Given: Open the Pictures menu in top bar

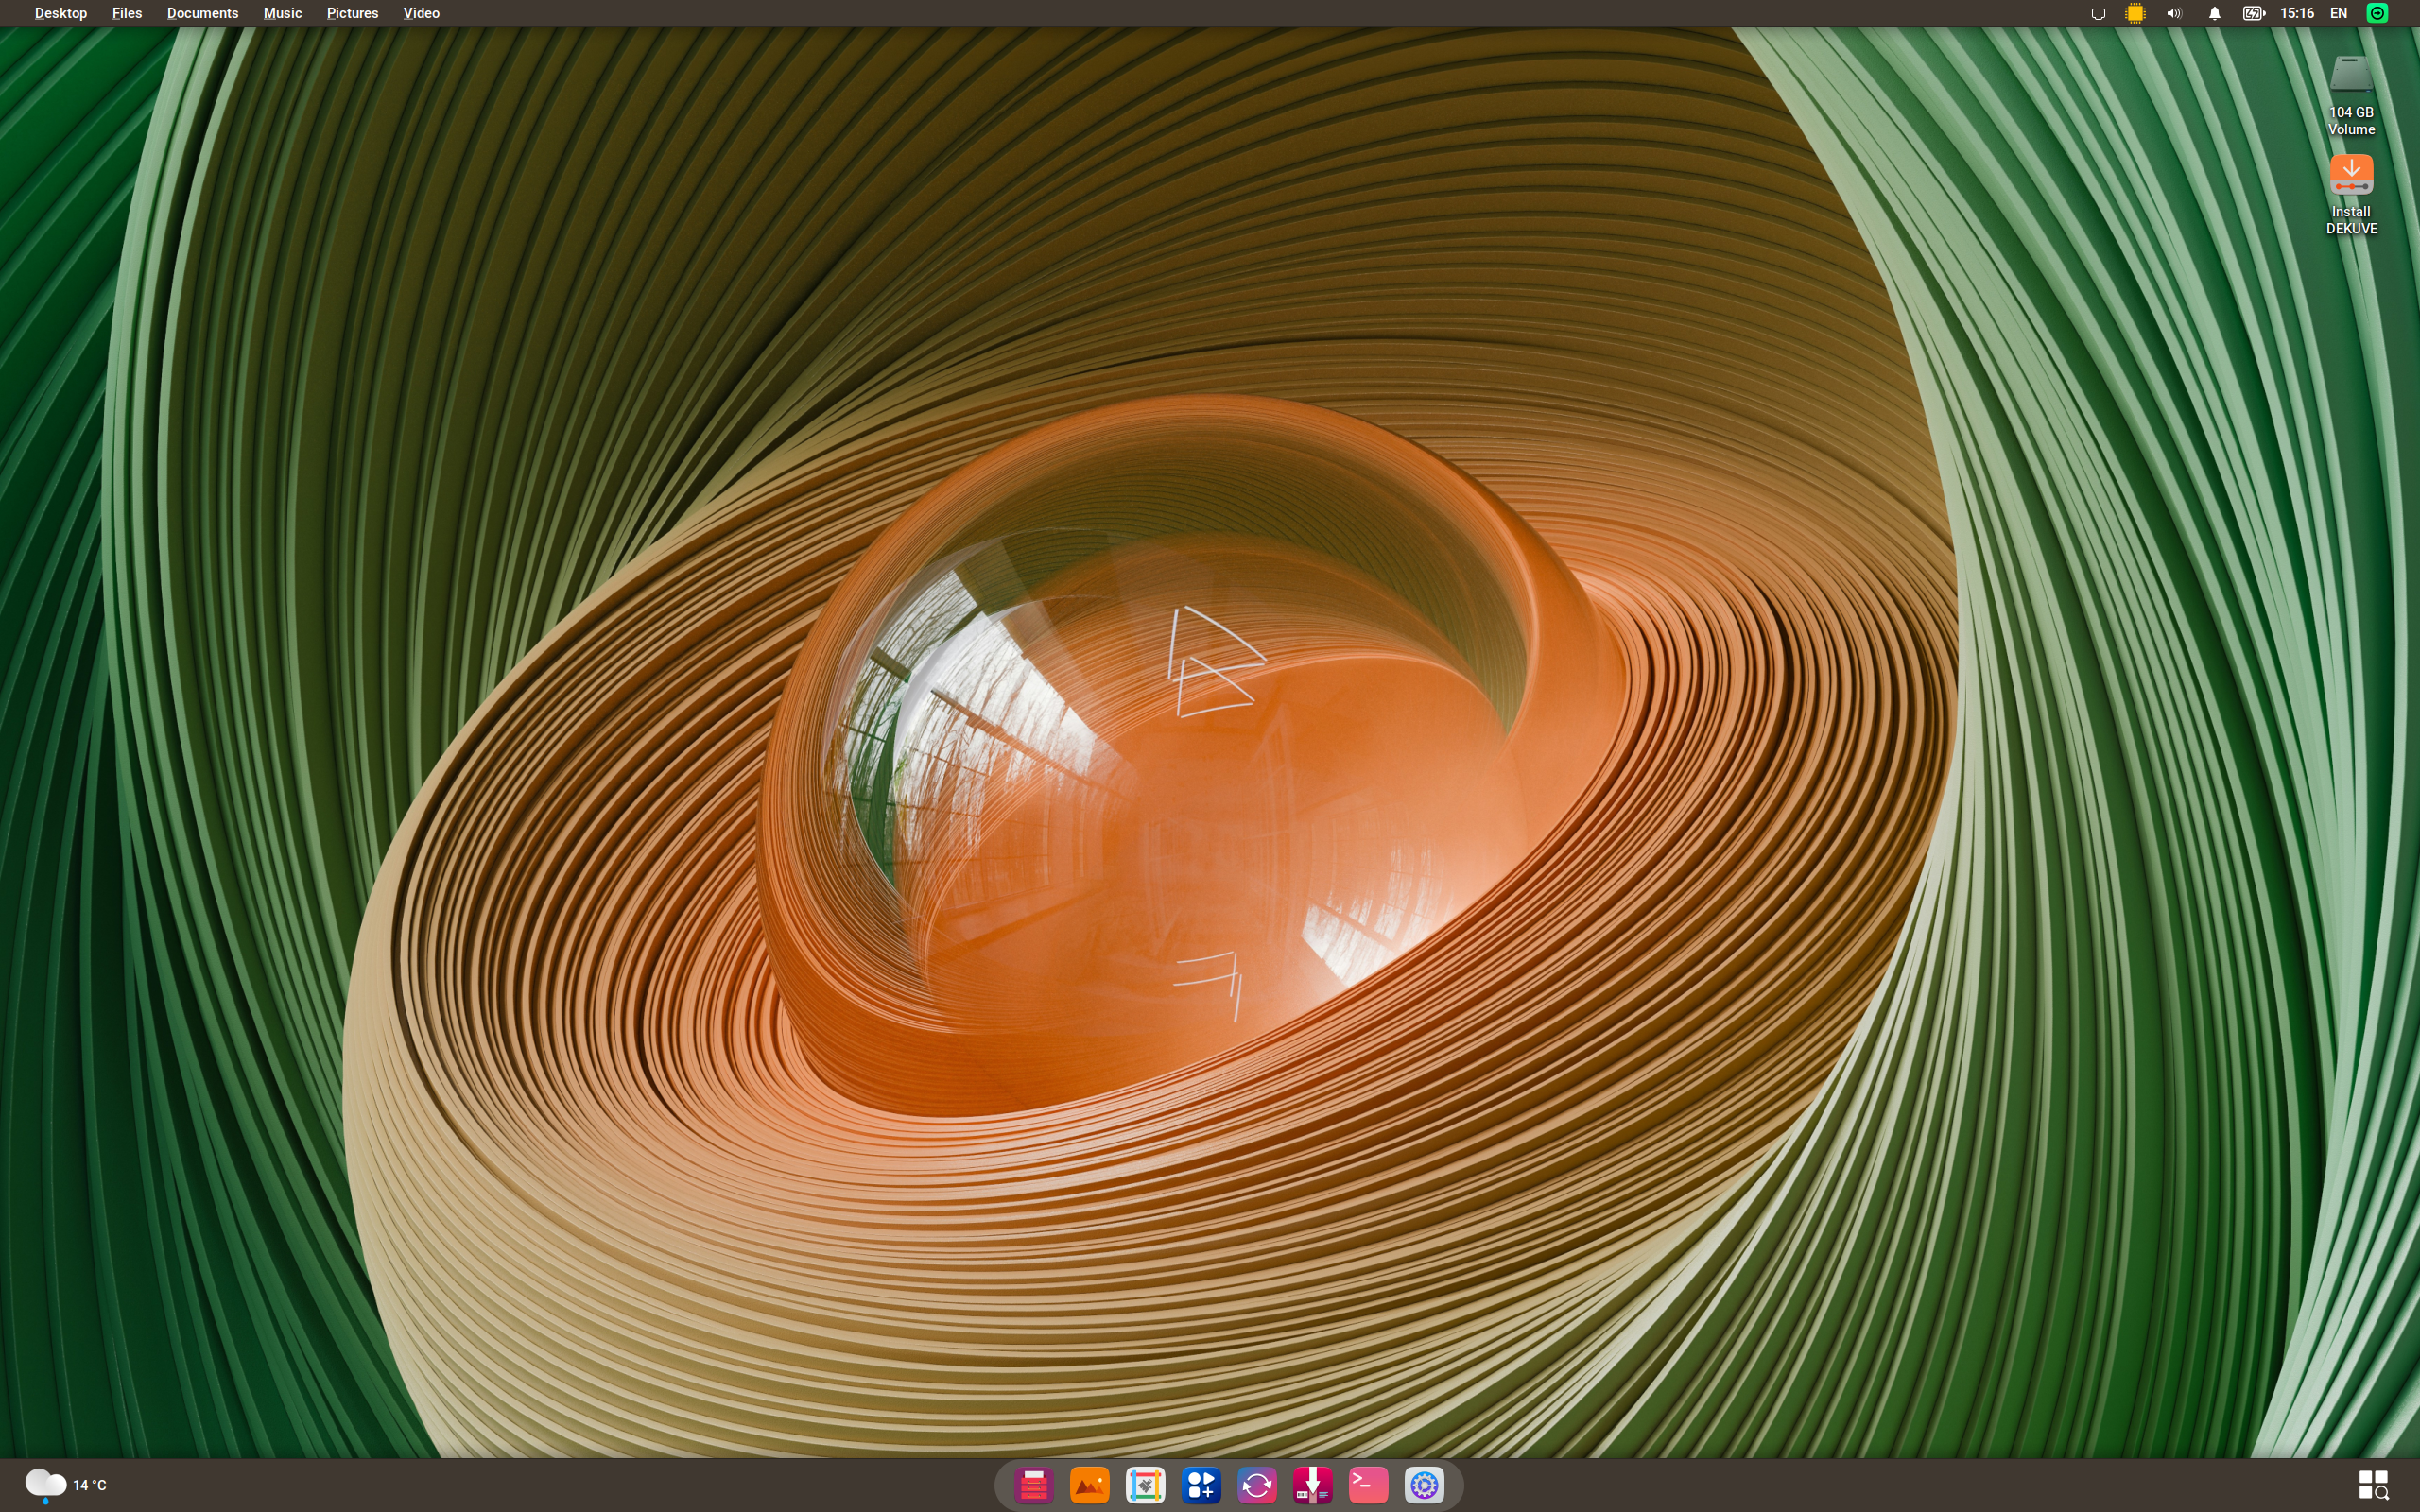Looking at the screenshot, I should pos(352,13).
